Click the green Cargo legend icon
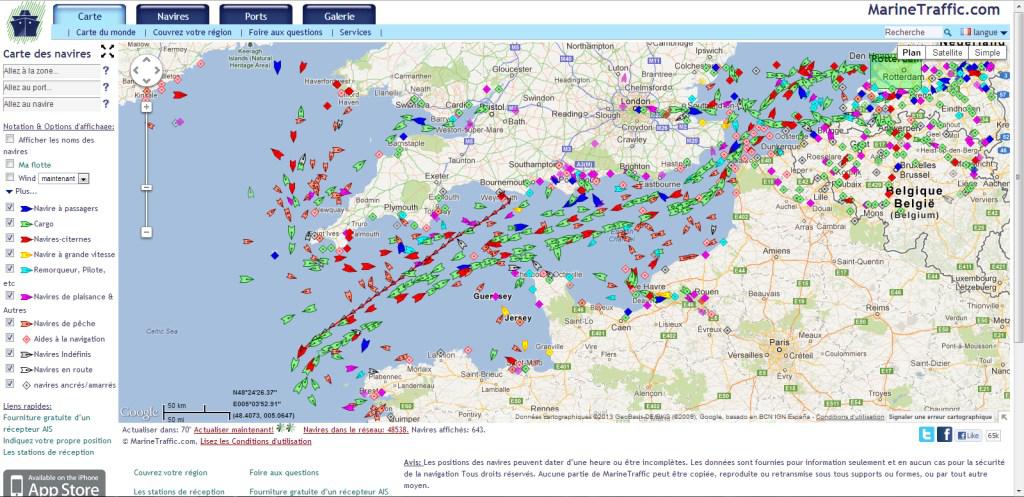 point(26,224)
